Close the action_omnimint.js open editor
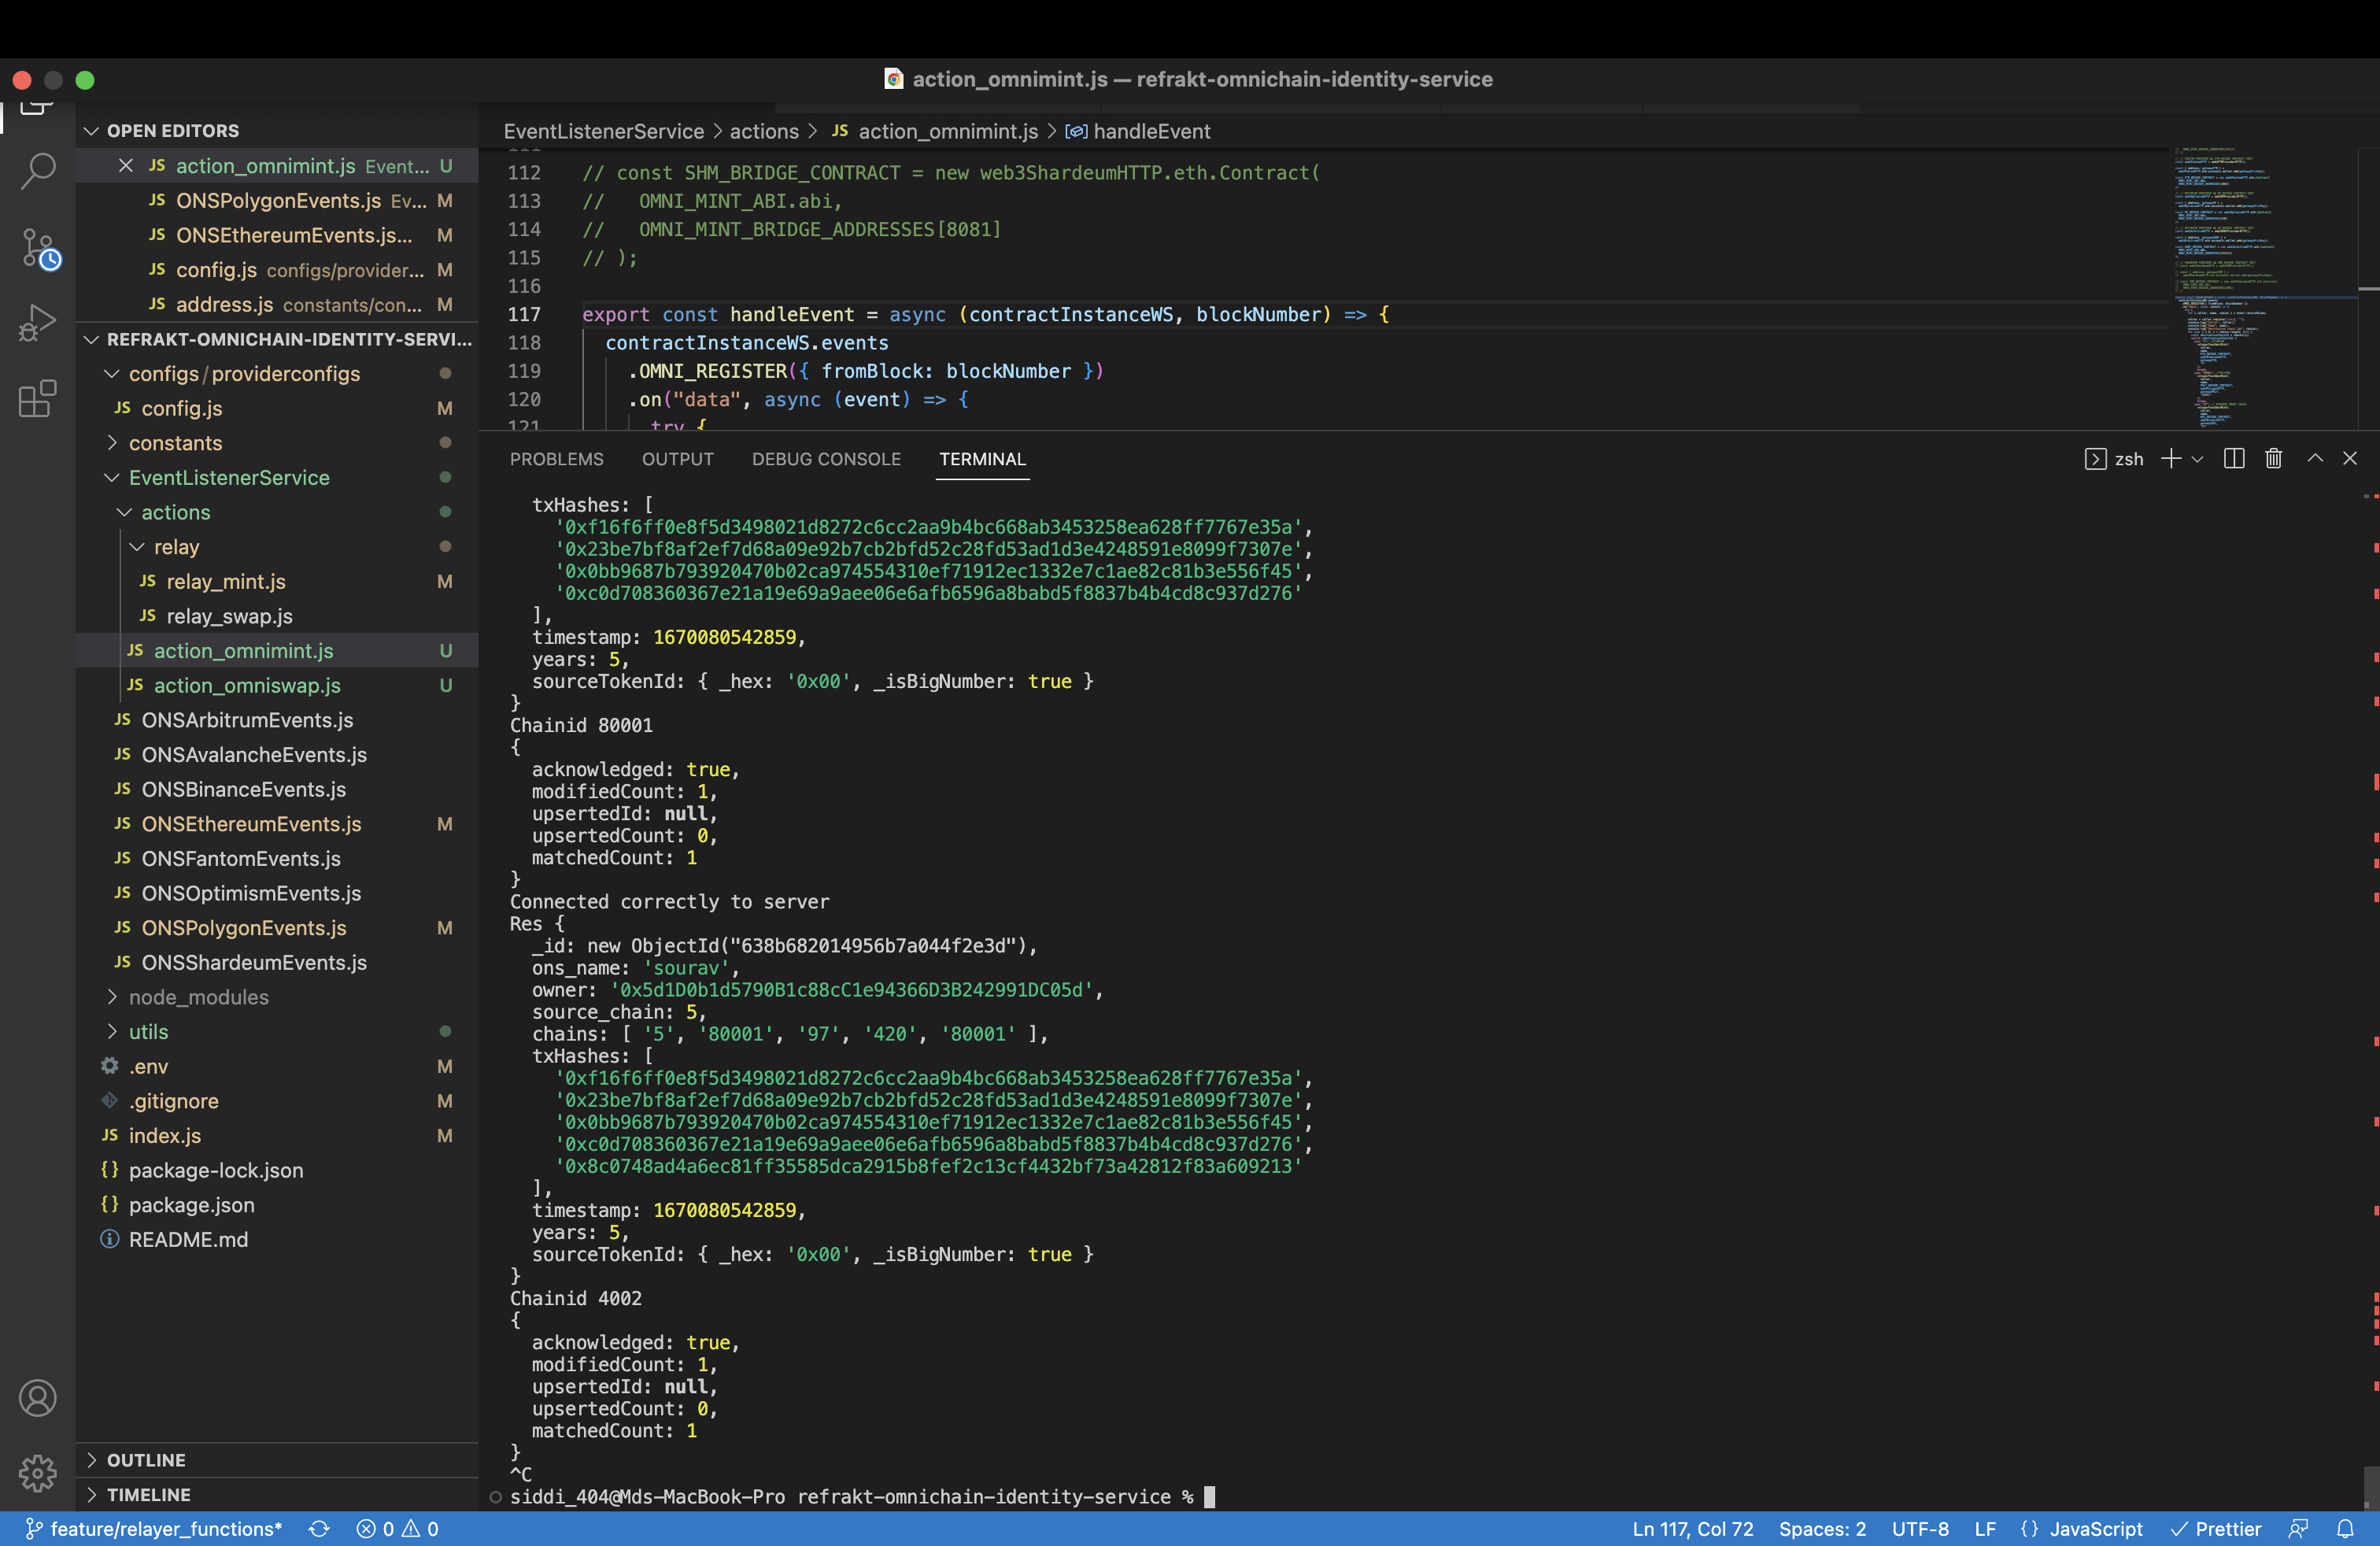Image resolution: width=2380 pixels, height=1546 pixels. [126, 166]
